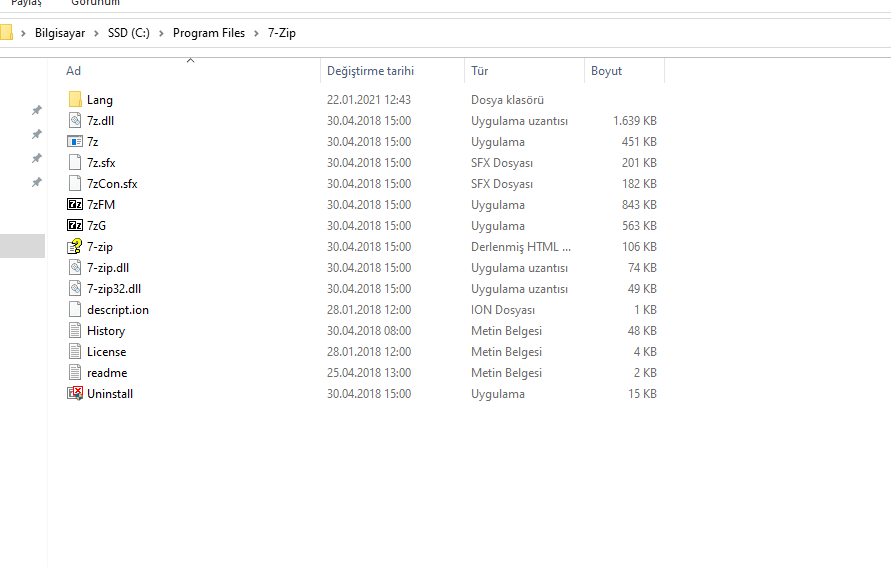Select the descript.ion file icon
Image resolution: width=891 pixels, height=567 pixels.
75,310
